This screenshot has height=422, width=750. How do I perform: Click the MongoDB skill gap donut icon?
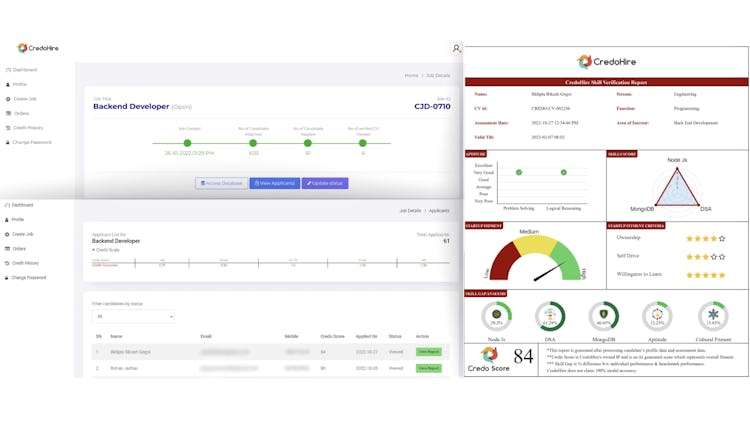(604, 316)
